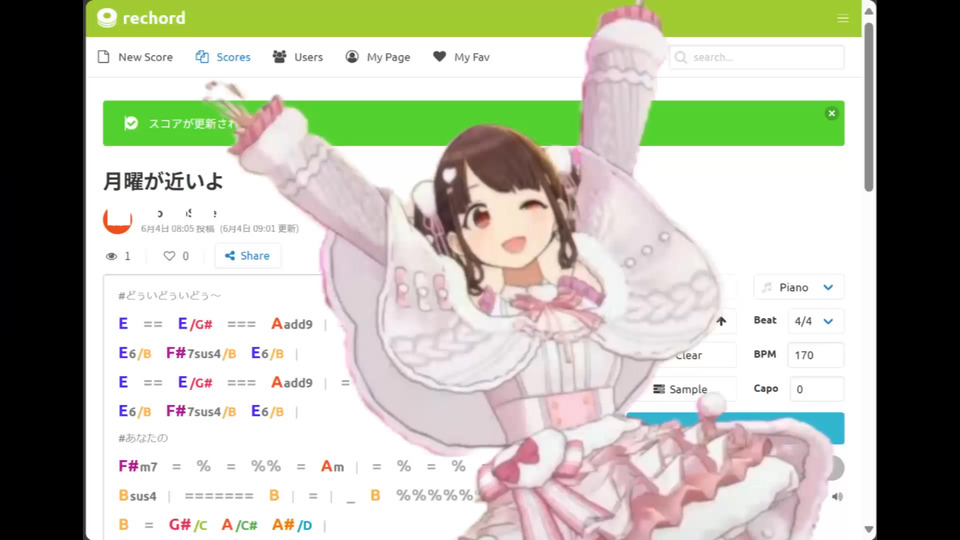Image resolution: width=960 pixels, height=540 pixels.
Task: Open the author's avatar
Action: click(118, 220)
